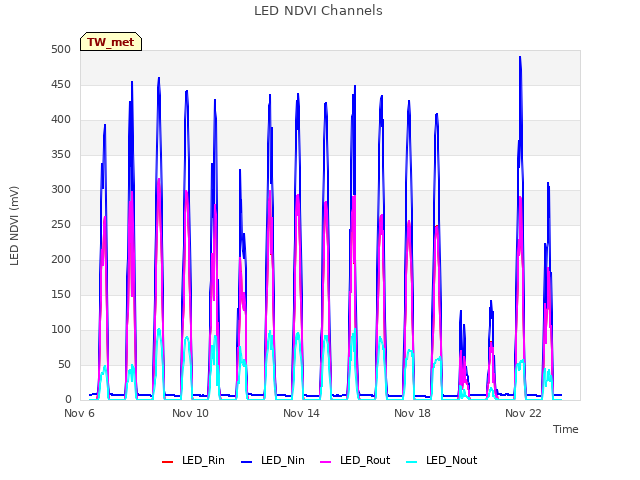Click the tallest blue peak near Nov 22
Viewport: 640px width, 480px height.
click(520, 57)
